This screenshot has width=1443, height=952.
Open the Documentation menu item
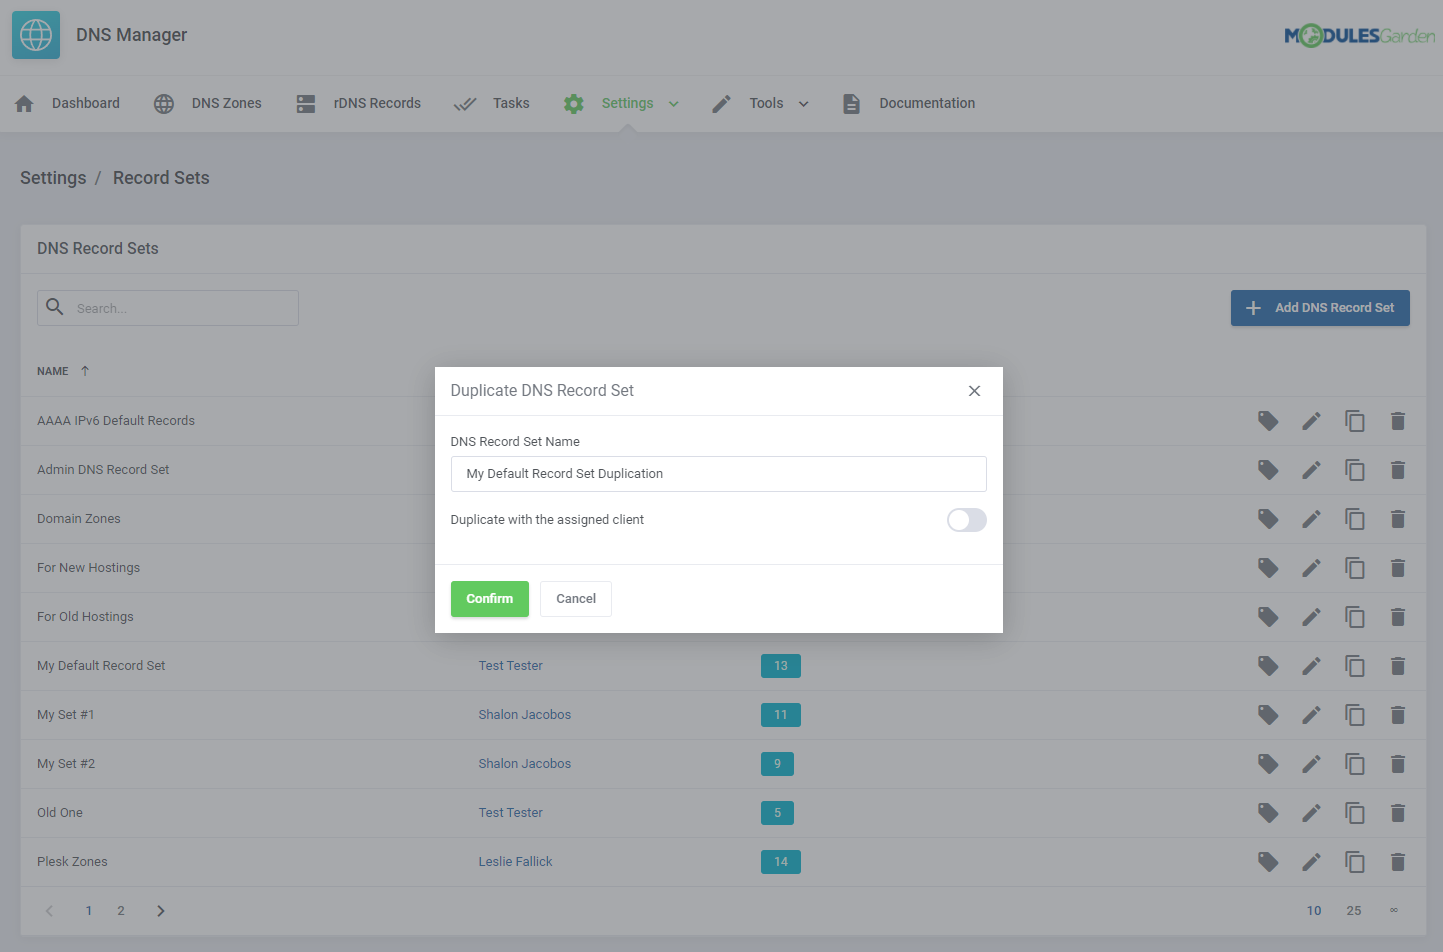coord(926,103)
